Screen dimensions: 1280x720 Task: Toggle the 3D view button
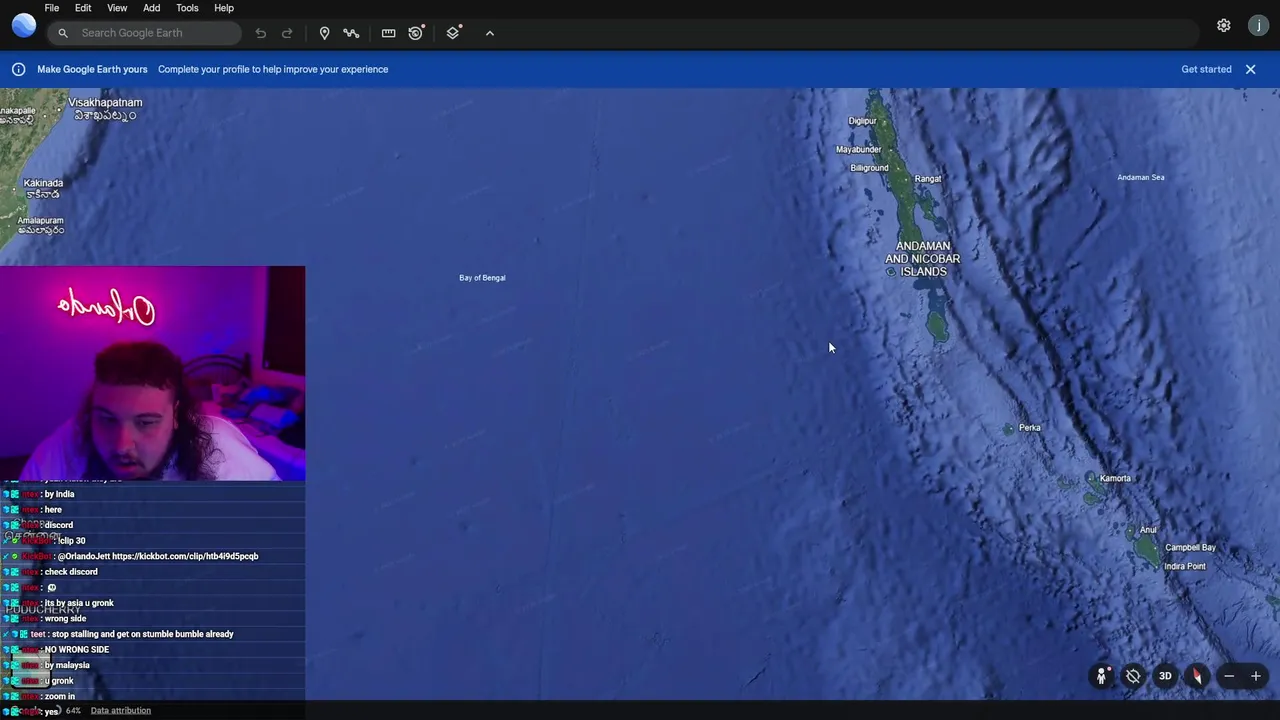pyautogui.click(x=1165, y=676)
